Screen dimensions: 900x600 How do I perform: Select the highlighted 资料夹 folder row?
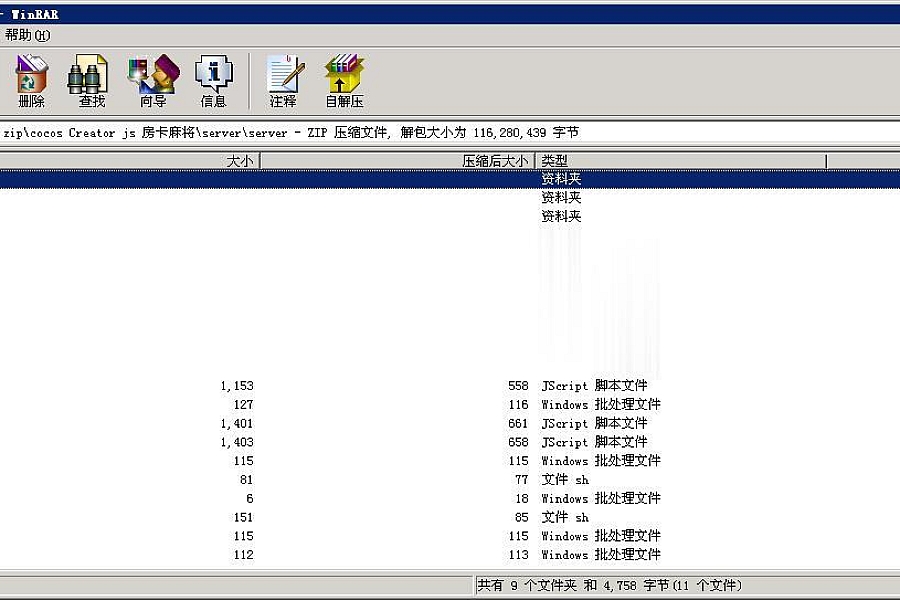coord(450,179)
